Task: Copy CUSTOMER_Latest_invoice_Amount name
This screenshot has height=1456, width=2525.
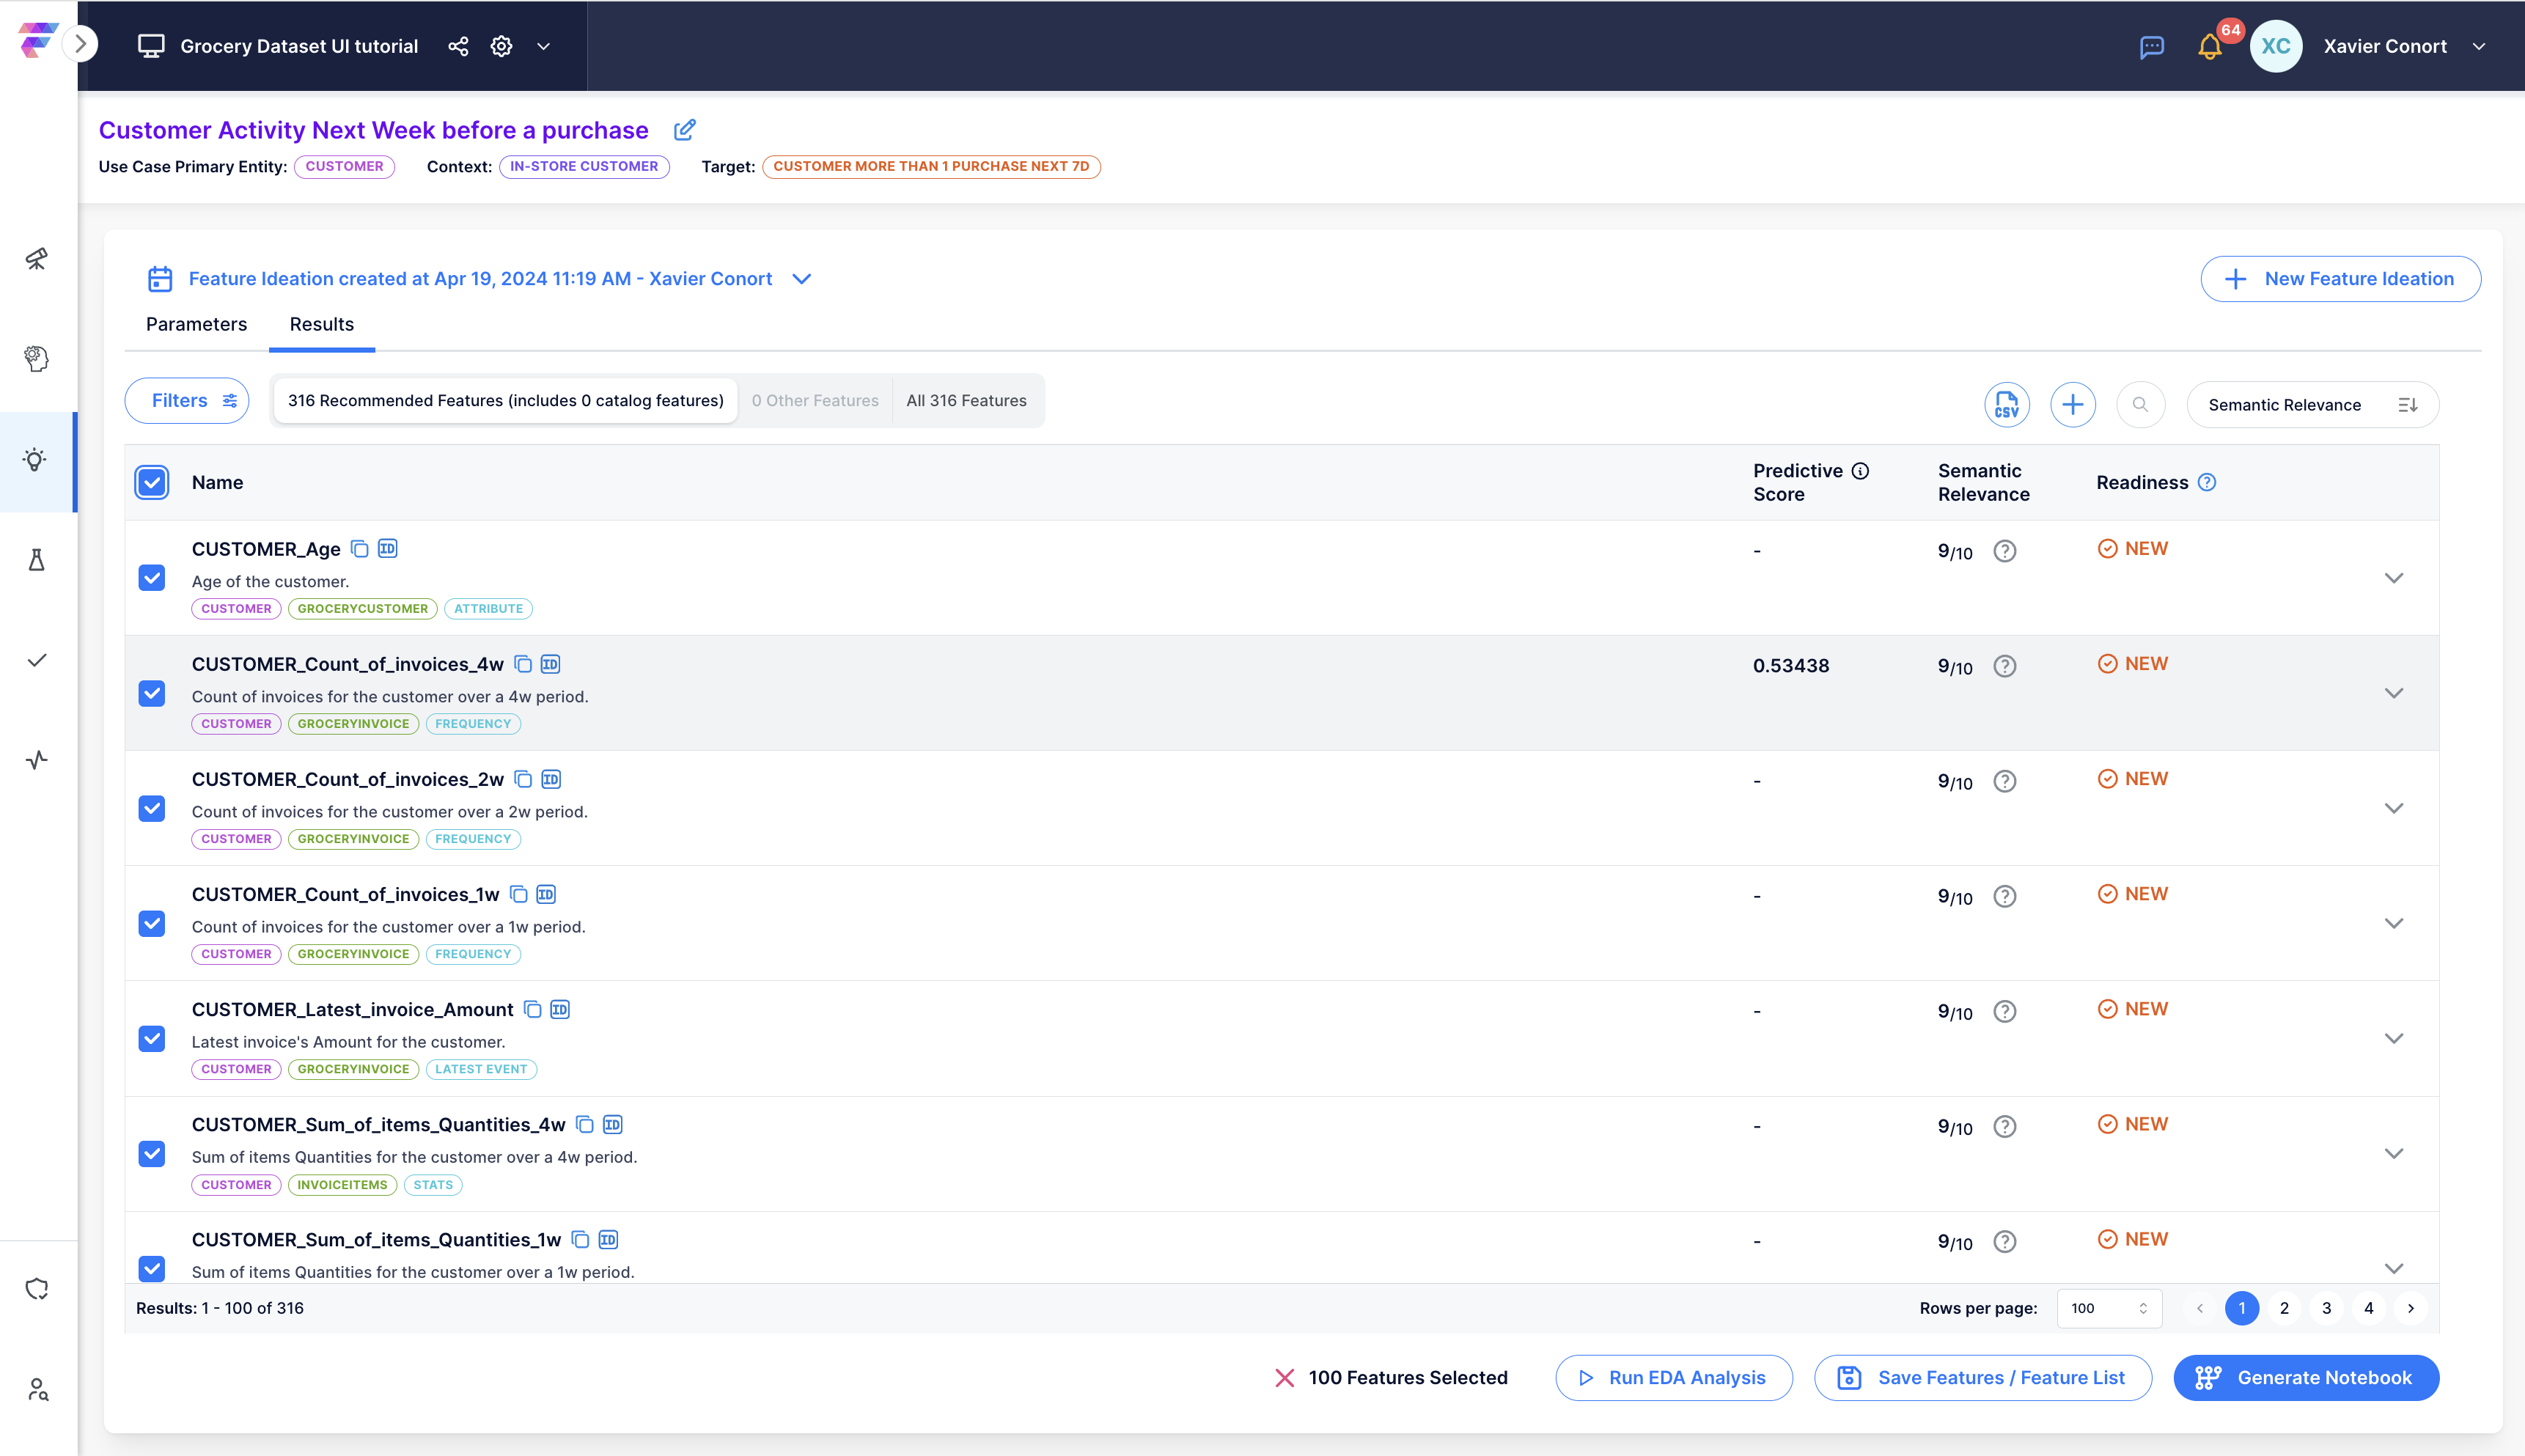Action: point(533,1009)
